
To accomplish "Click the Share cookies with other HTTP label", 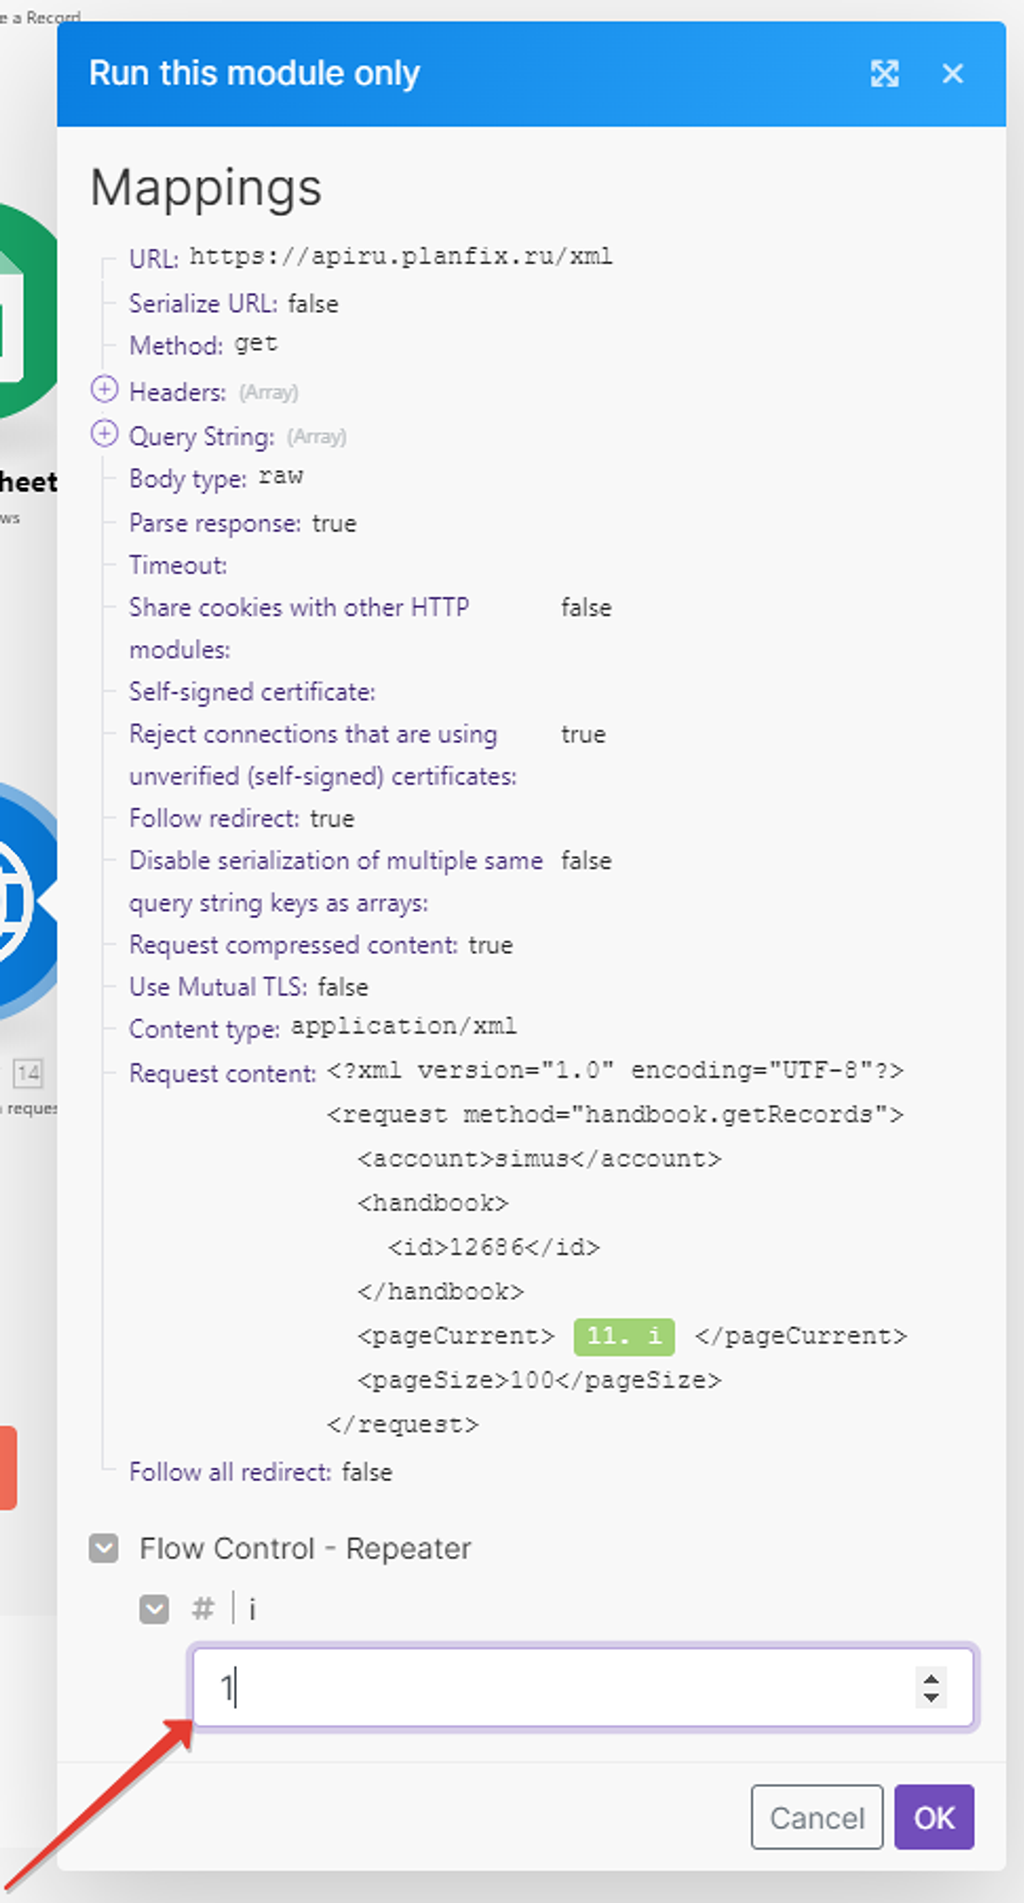I will [299, 628].
